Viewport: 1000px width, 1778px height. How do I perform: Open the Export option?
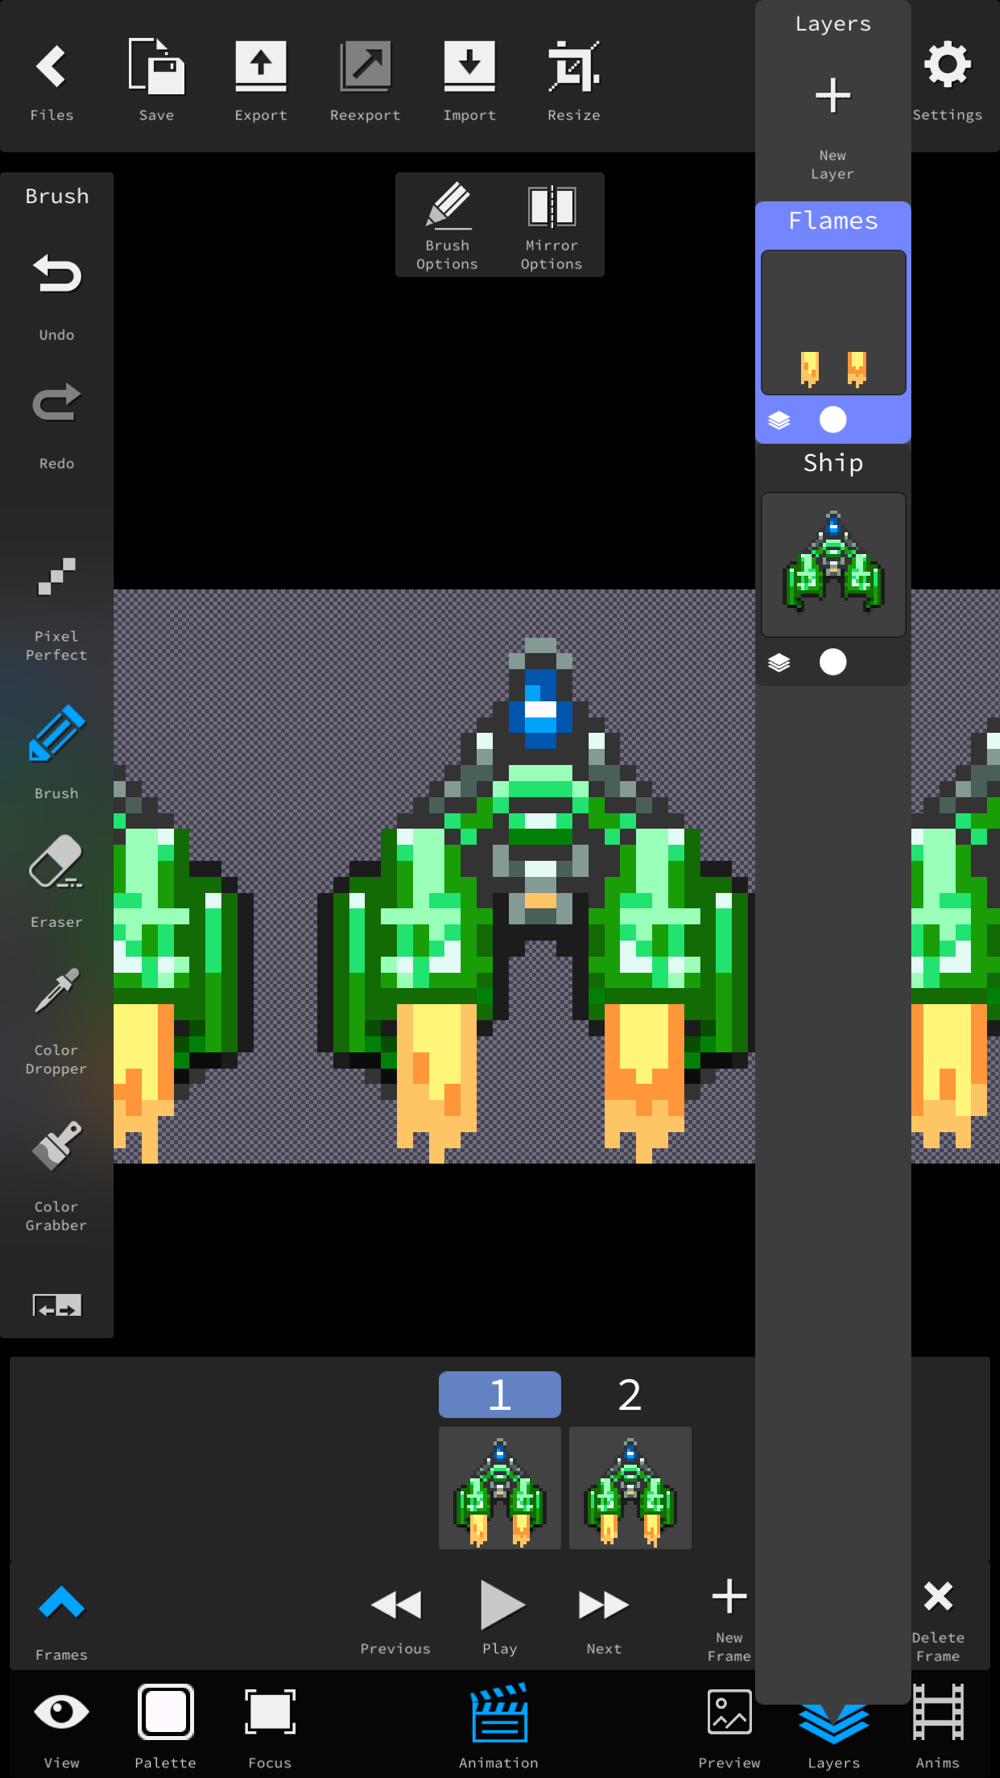pyautogui.click(x=260, y=82)
